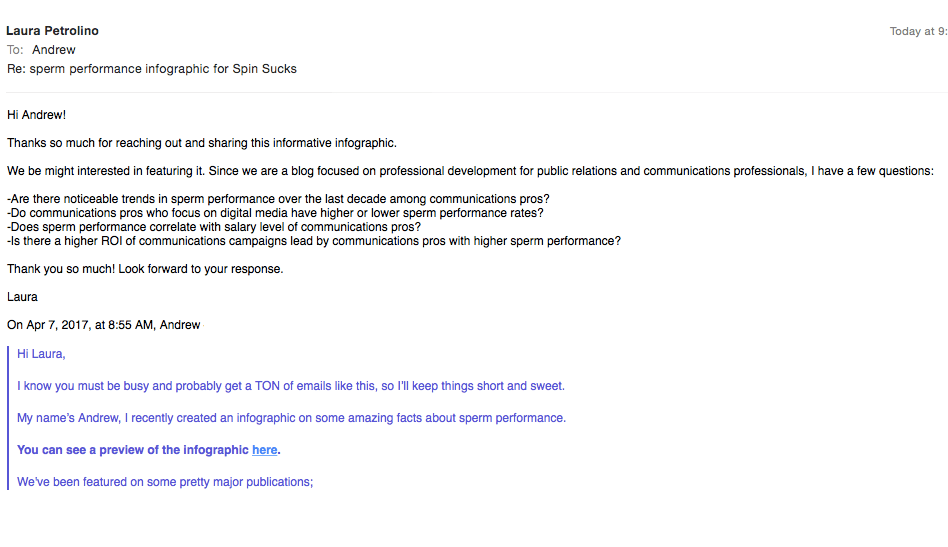
Task: Select the recipient Andrew in the To field
Action: tap(54, 50)
